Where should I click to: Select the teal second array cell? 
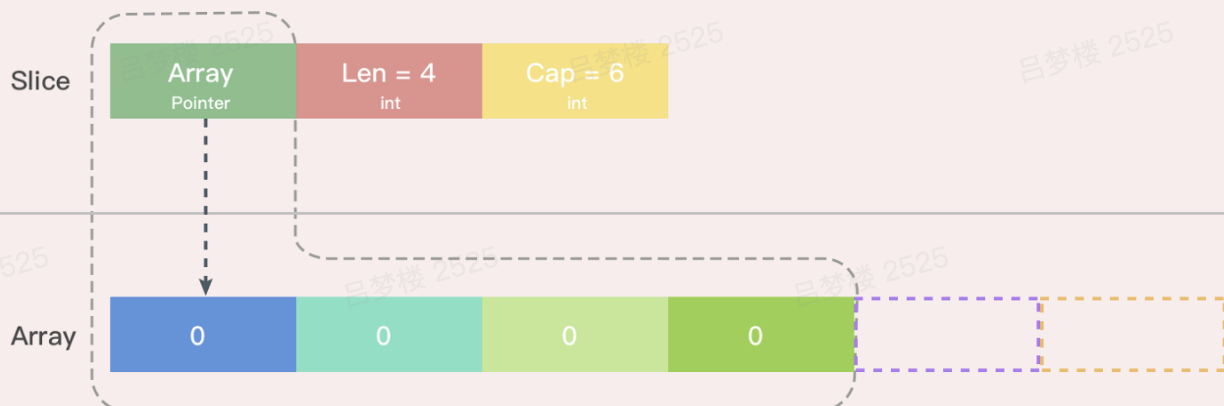(389, 334)
